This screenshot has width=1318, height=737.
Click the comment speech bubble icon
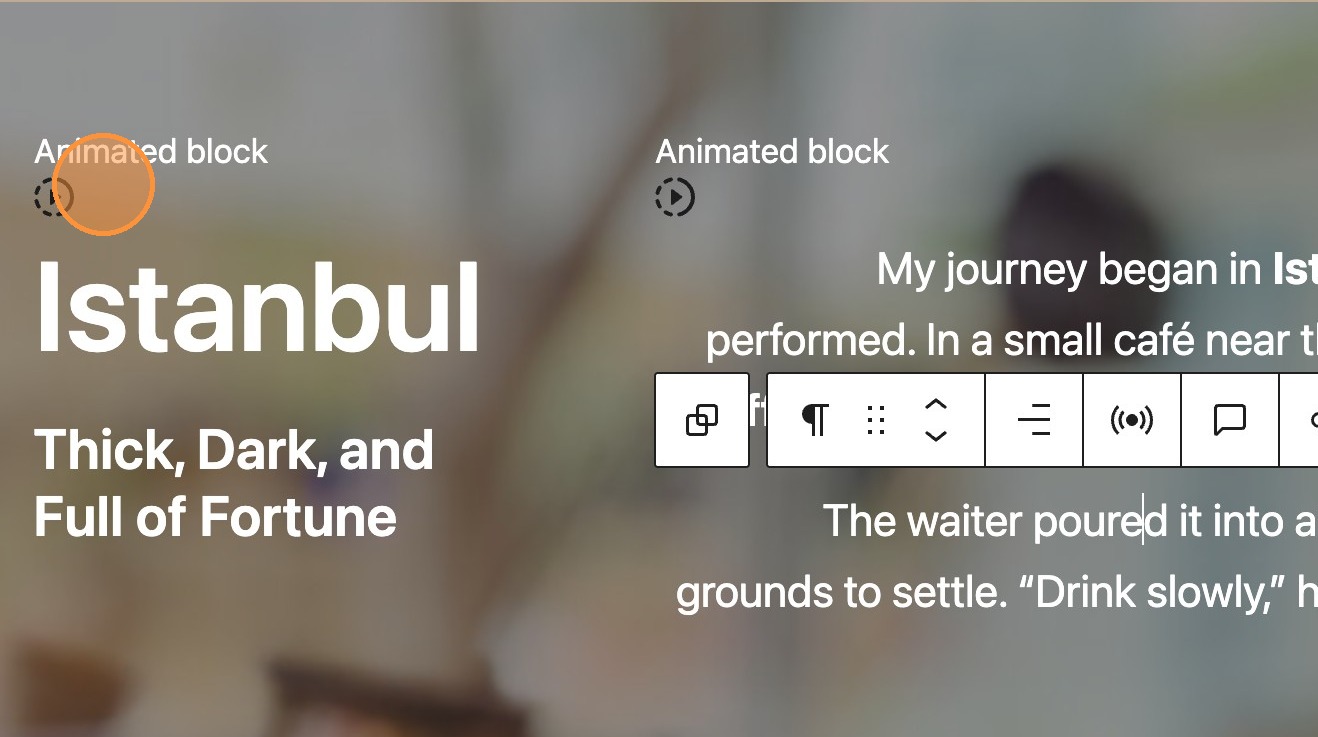point(1229,421)
